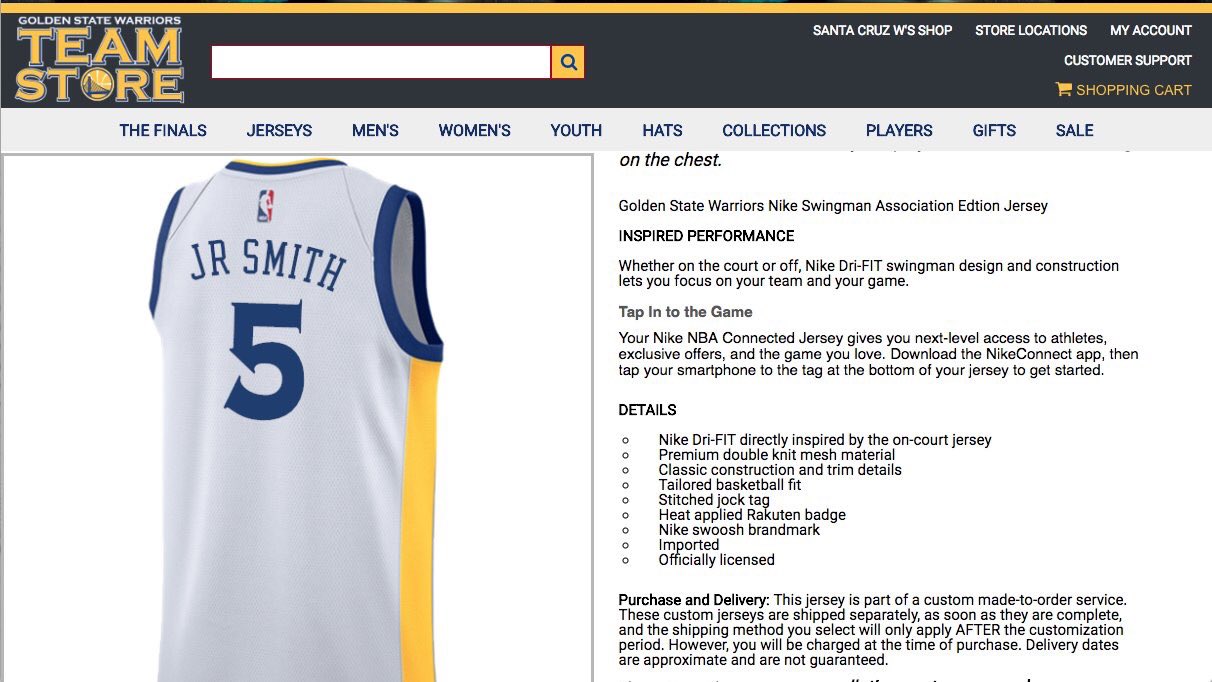1212x682 pixels.
Task: Click 'Nike Dri-FIT directly inspired' bullet
Action: (x=825, y=440)
